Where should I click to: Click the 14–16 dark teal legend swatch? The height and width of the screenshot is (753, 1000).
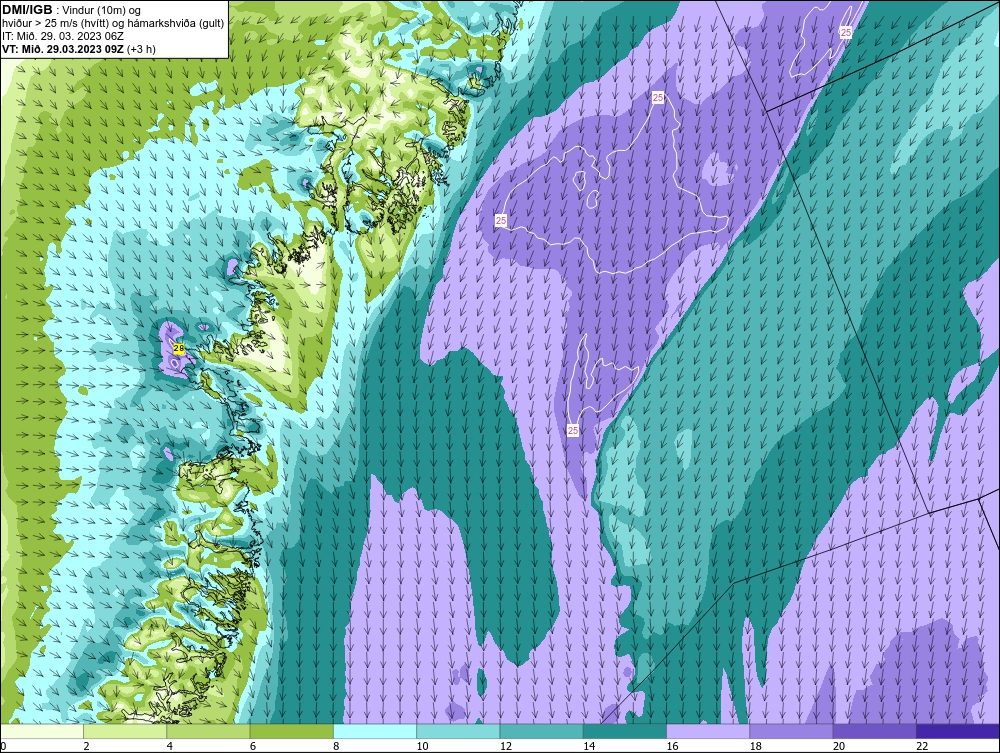625,731
